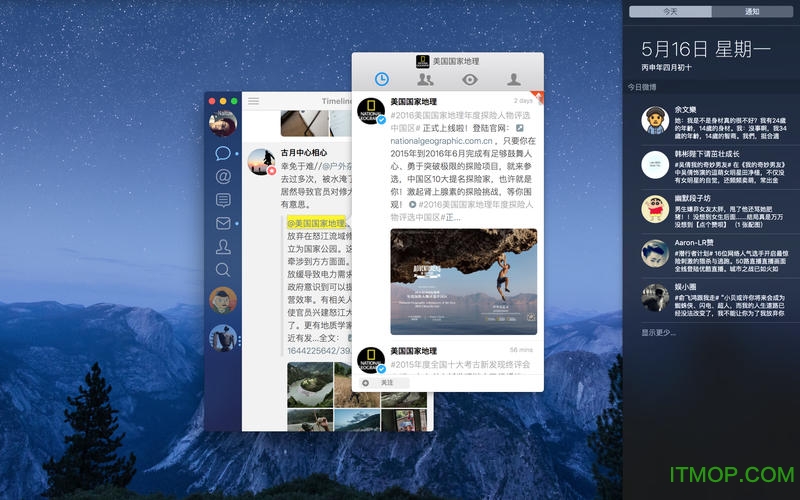Open the @ mentions sidebar icon

click(223, 177)
